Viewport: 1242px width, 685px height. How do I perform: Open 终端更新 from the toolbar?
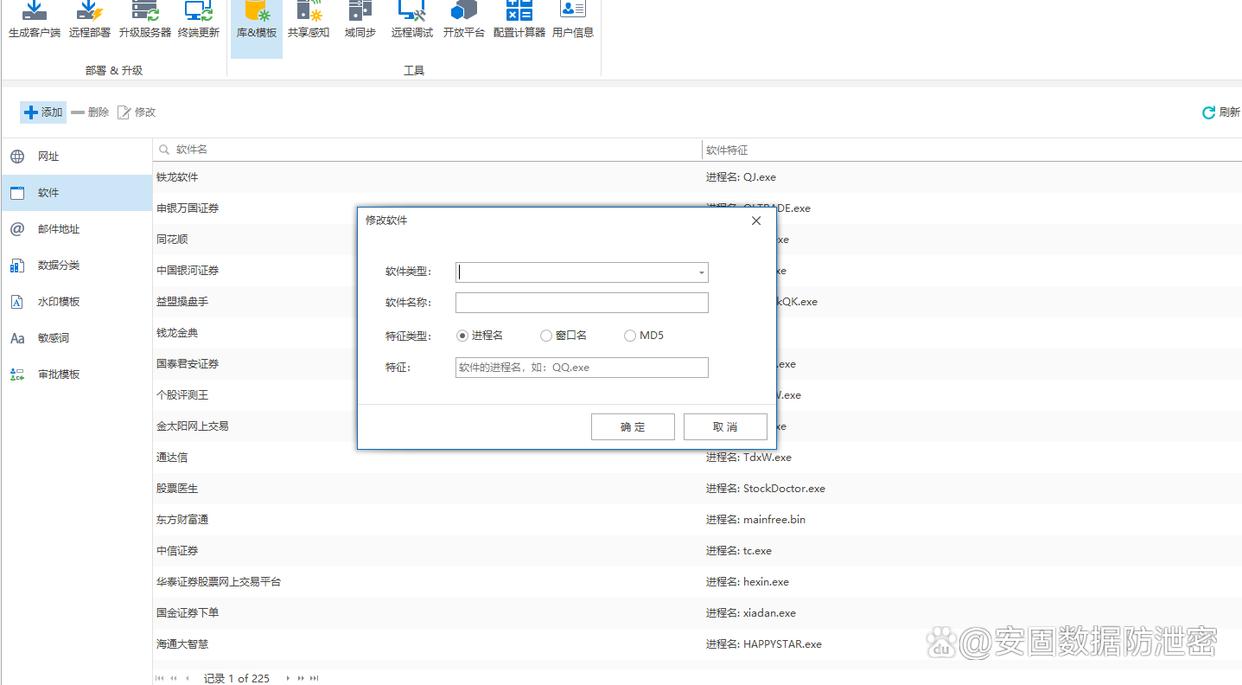pyautogui.click(x=198, y=14)
